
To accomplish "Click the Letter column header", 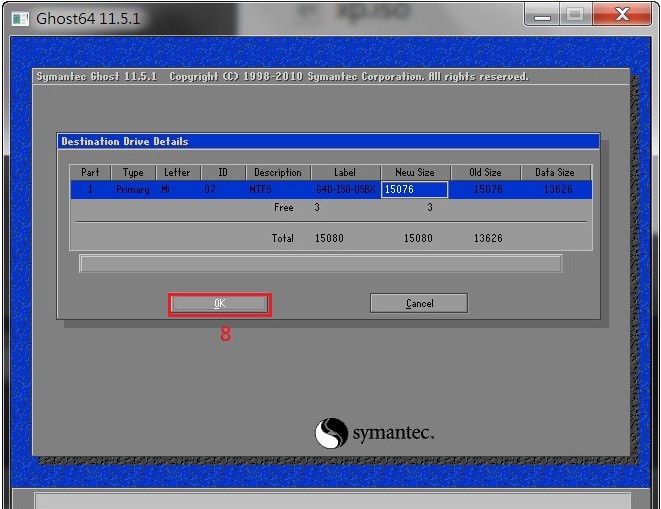I will pos(177,172).
